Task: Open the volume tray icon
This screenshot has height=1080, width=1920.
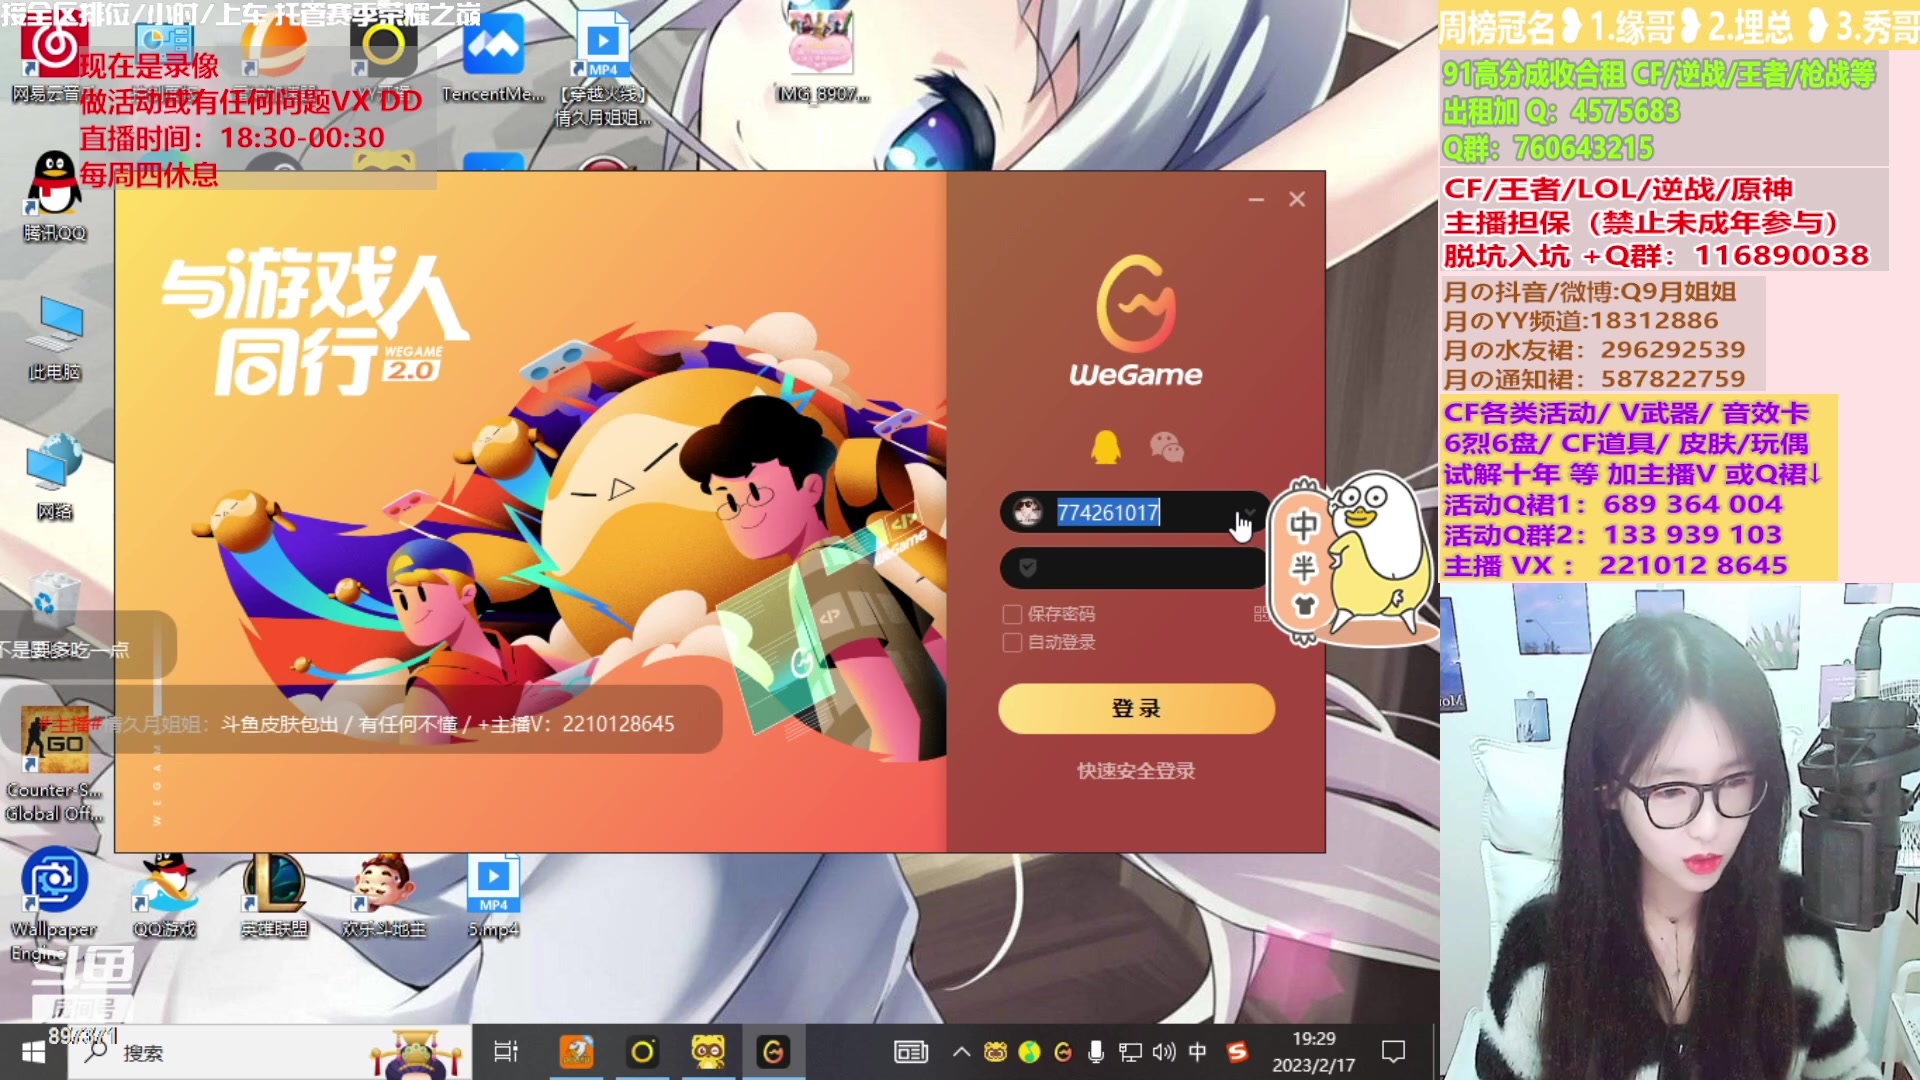Action: (x=1163, y=1052)
